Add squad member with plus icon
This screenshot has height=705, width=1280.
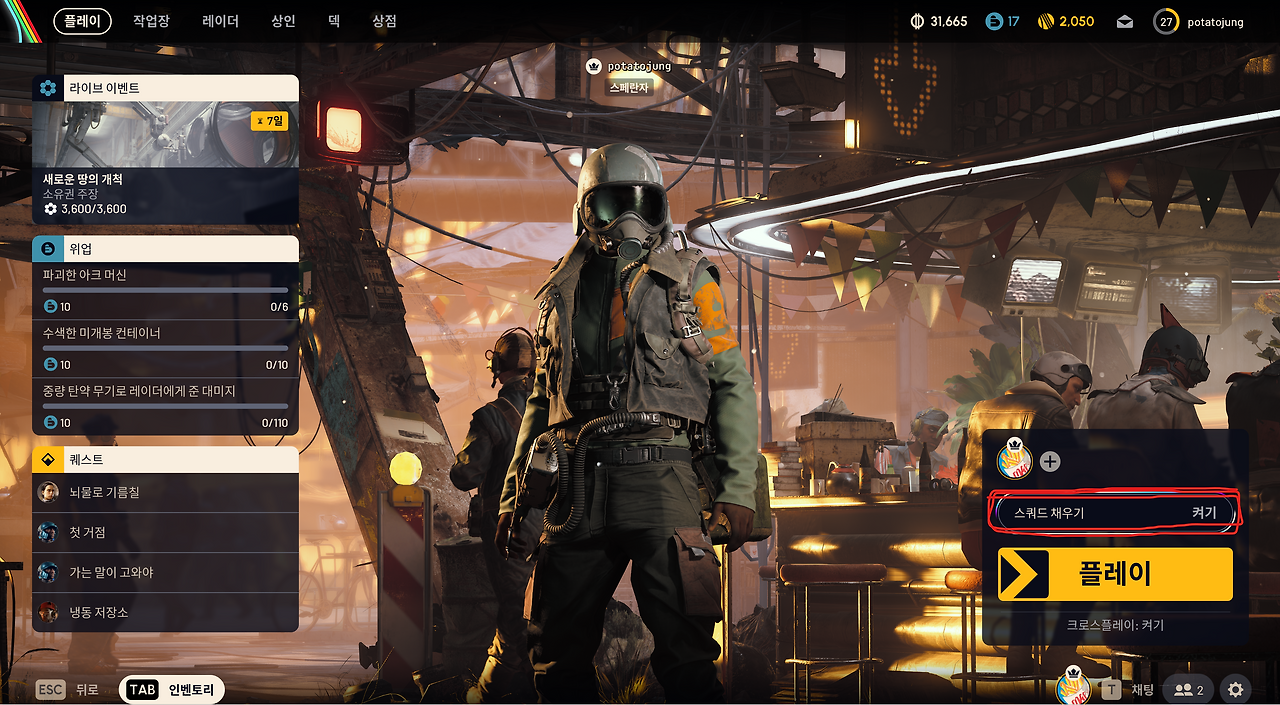tap(1050, 462)
